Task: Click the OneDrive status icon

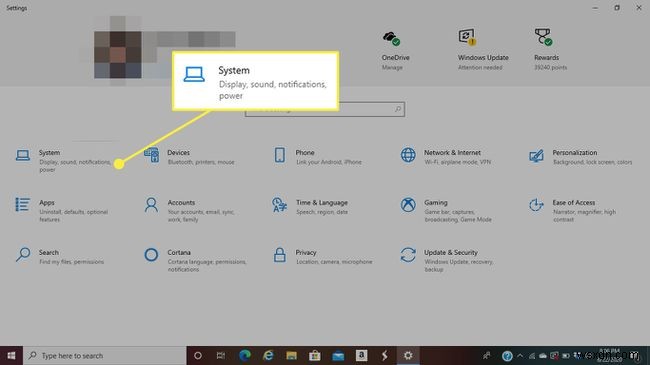Action: [391, 38]
